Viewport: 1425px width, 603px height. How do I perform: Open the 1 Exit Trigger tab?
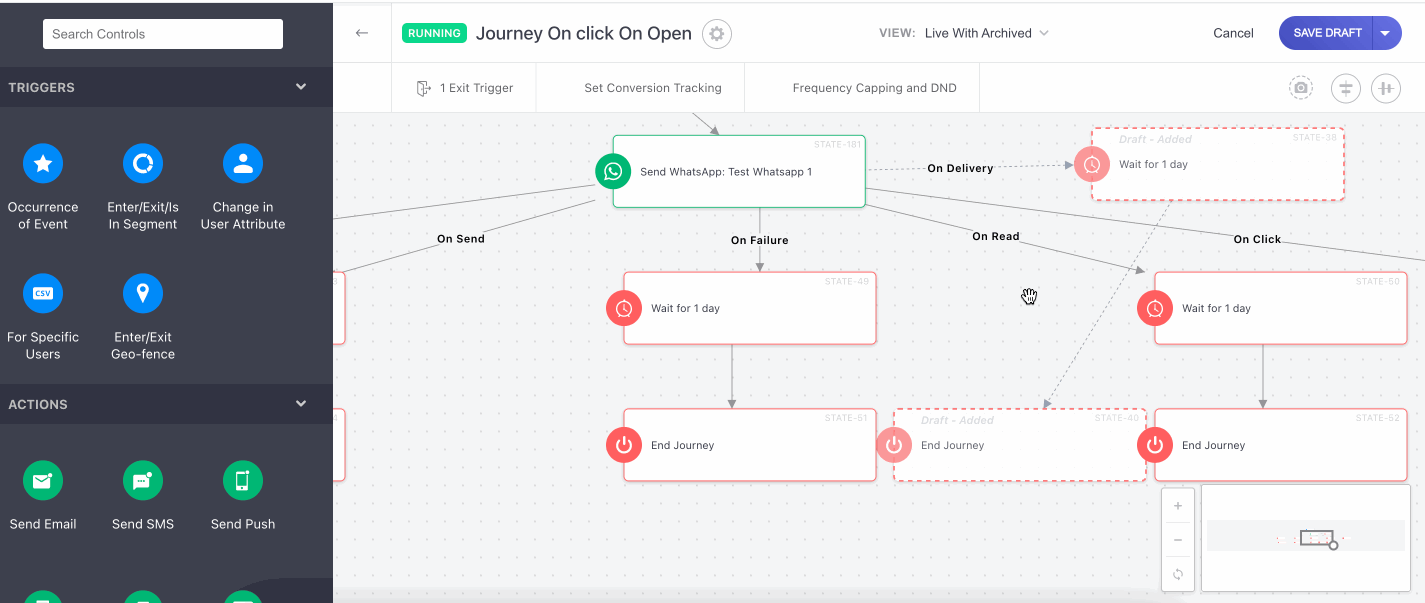click(465, 88)
